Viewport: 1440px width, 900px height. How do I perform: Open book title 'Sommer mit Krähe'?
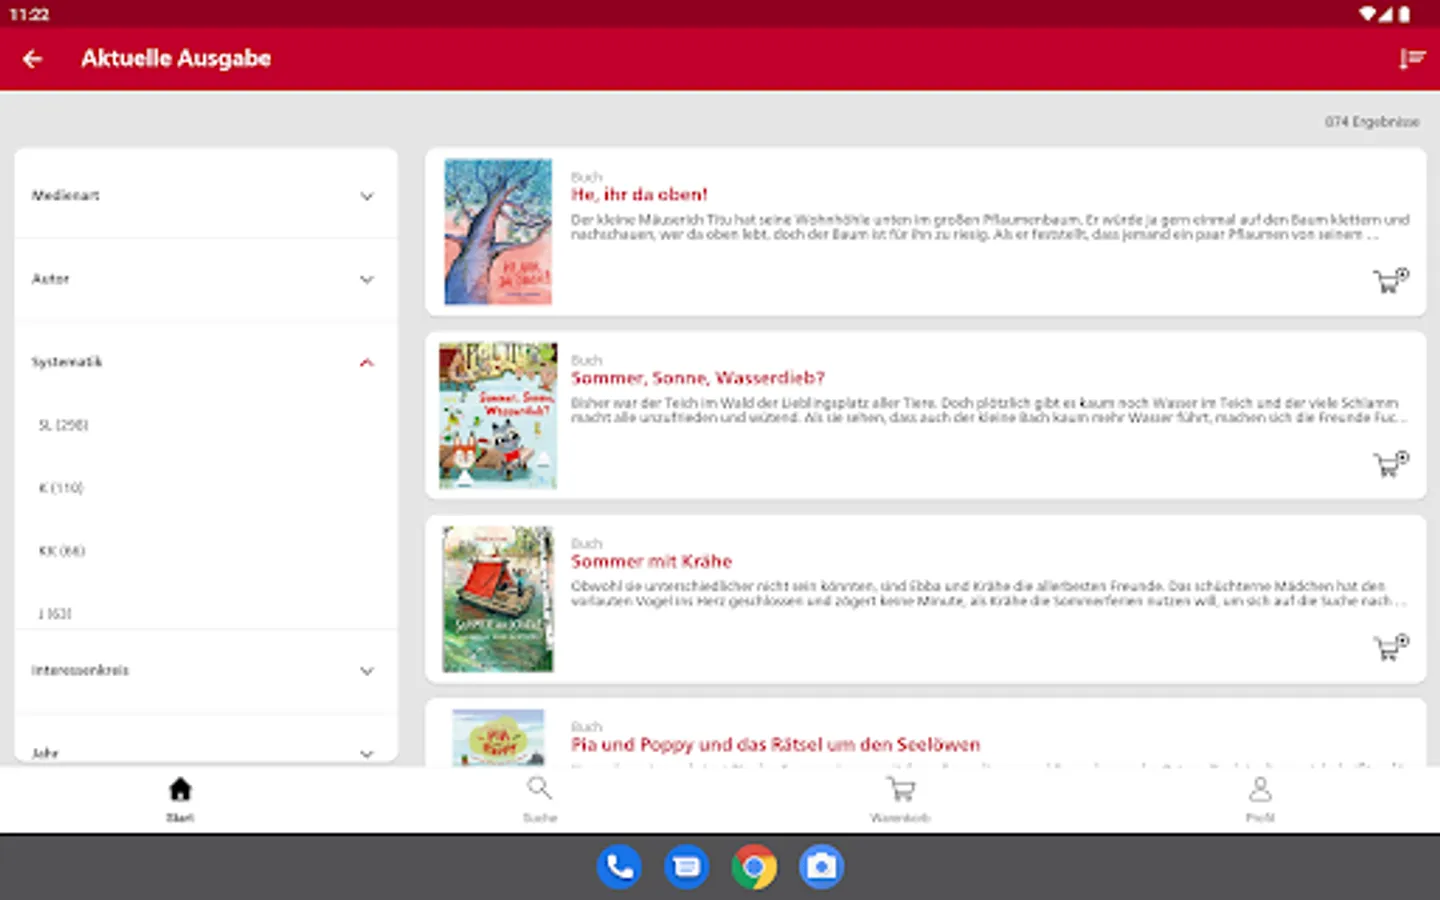[x=651, y=561]
